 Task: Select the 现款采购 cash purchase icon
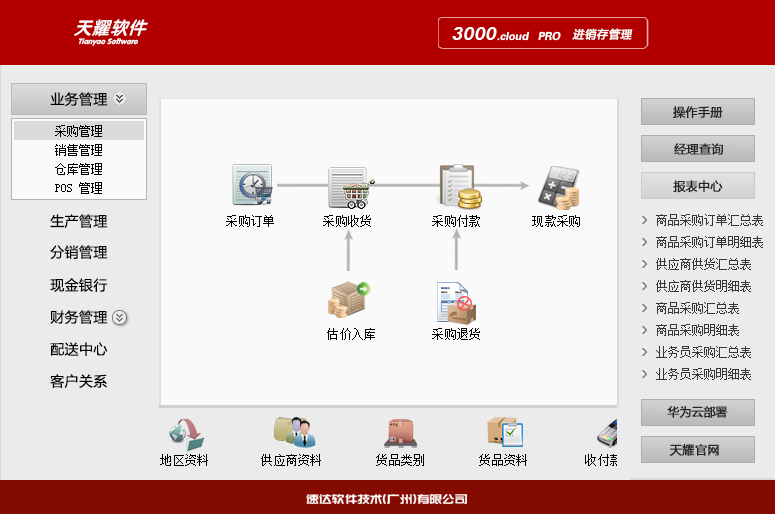(556, 186)
